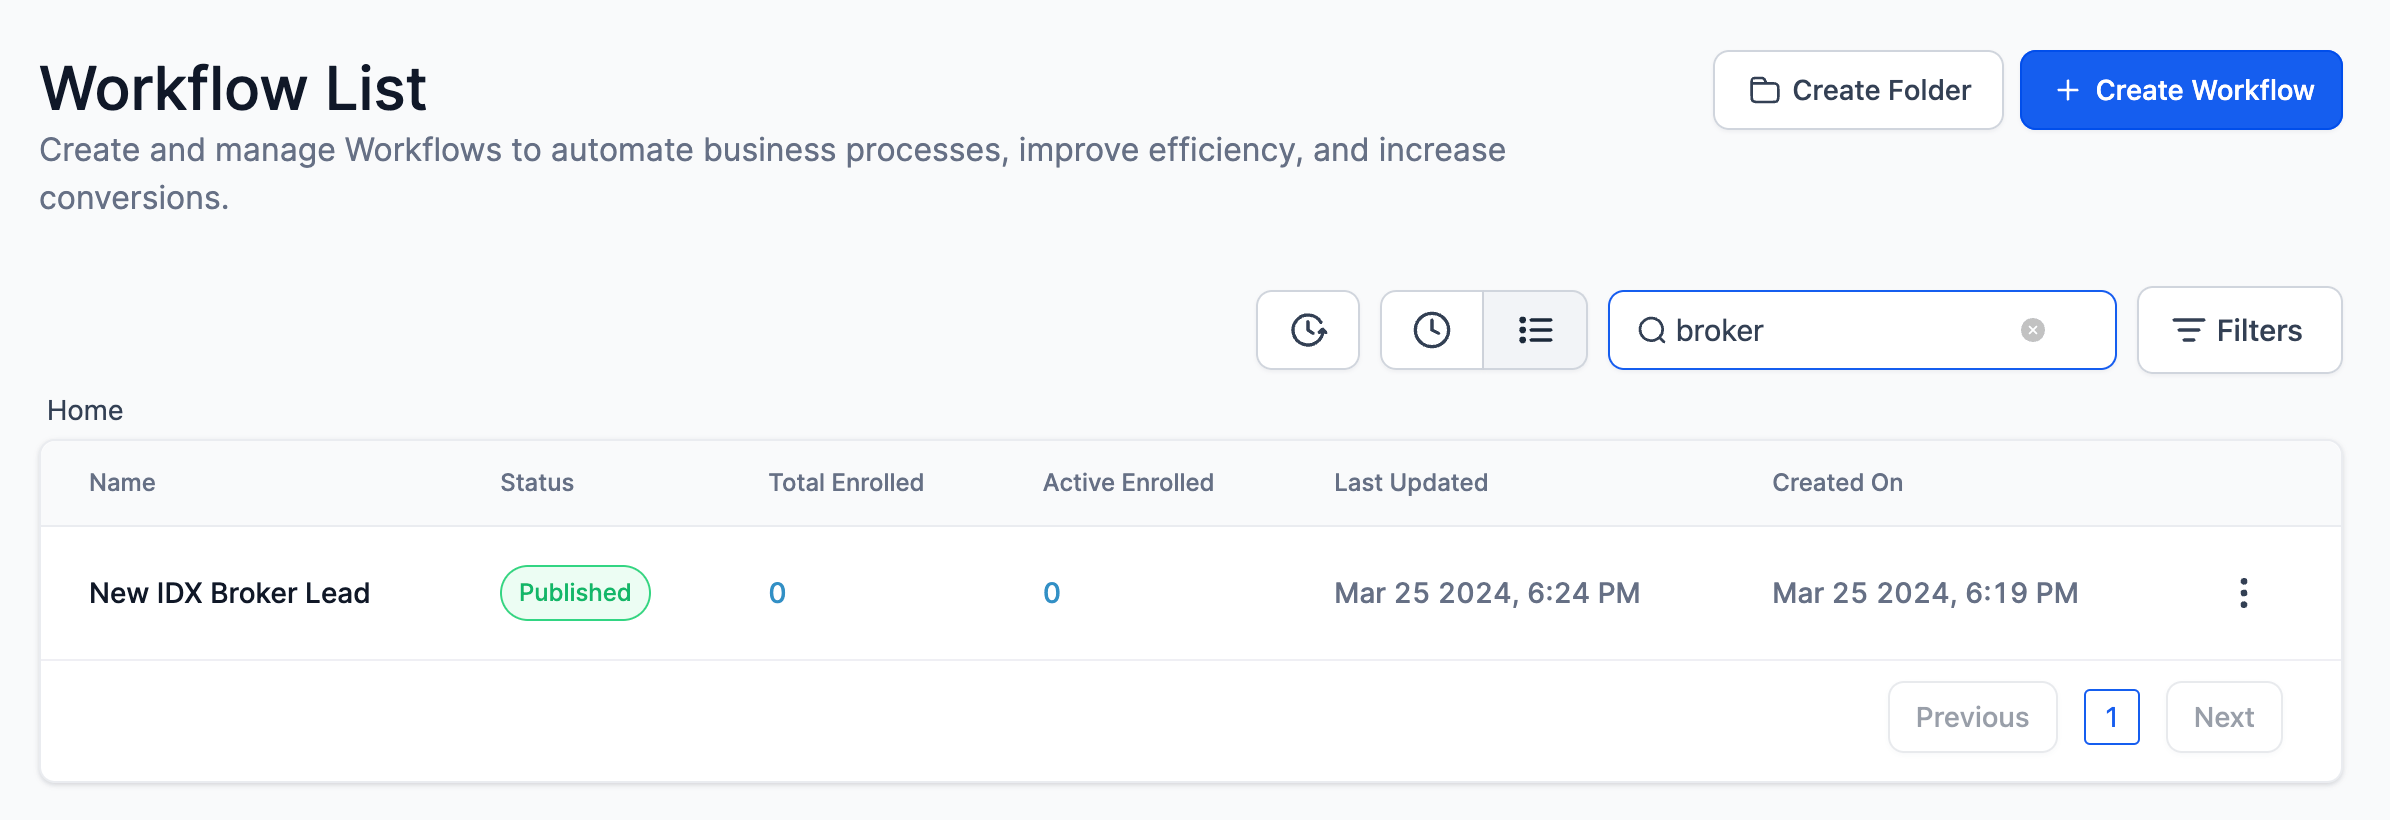
Task: Go to Previous page
Action: (x=1972, y=717)
